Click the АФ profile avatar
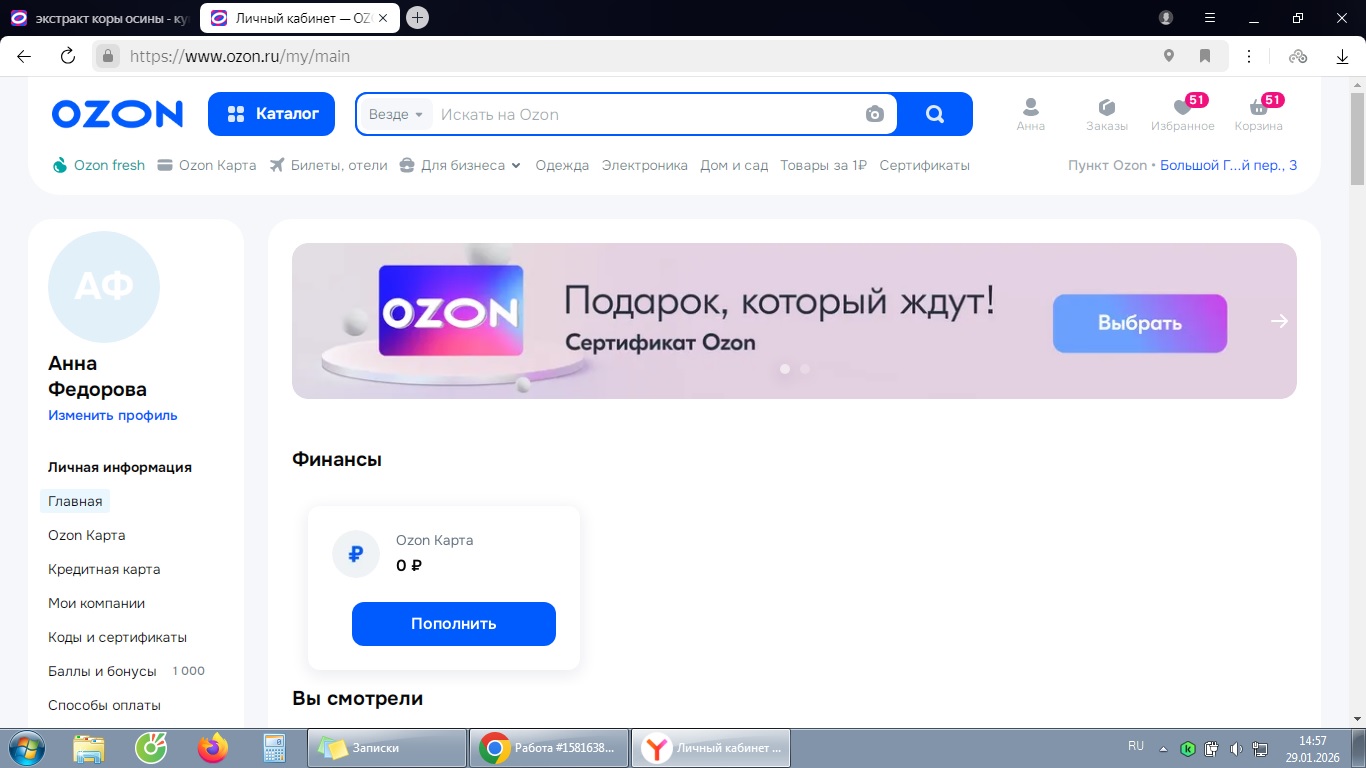Viewport: 1366px width, 768px height. point(104,287)
